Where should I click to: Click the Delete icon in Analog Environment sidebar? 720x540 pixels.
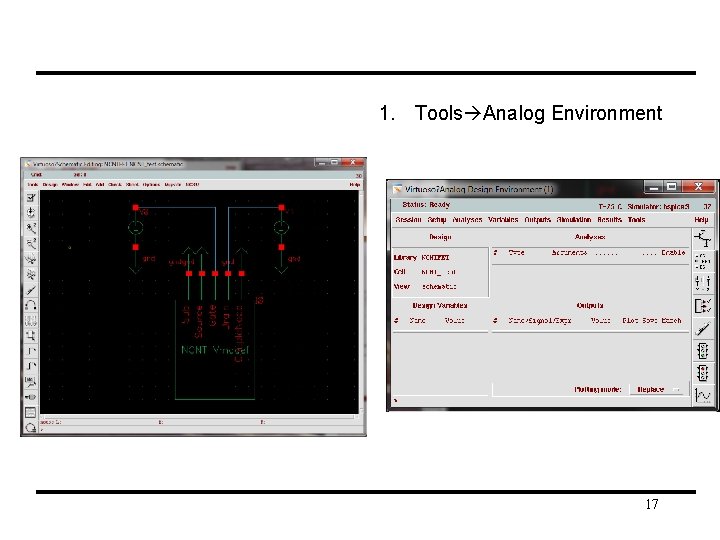point(703,328)
